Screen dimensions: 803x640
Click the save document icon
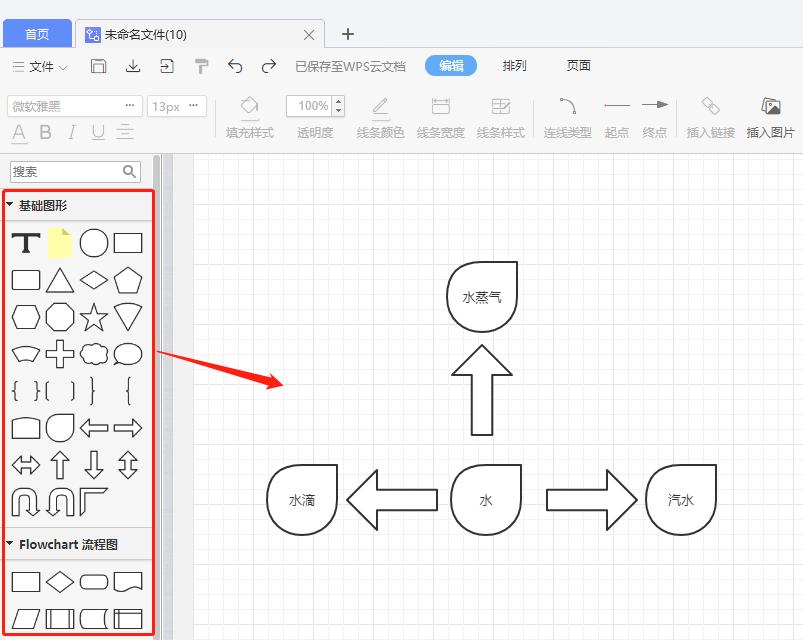tap(97, 66)
